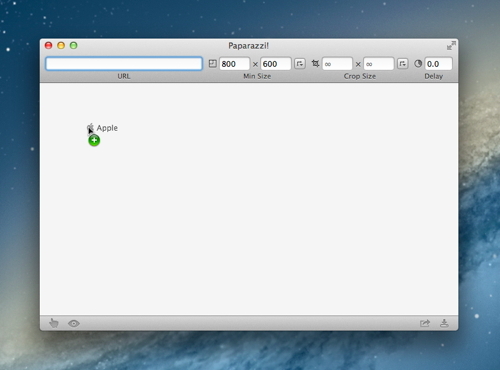Edit the Min Size height field 600

tap(276, 64)
